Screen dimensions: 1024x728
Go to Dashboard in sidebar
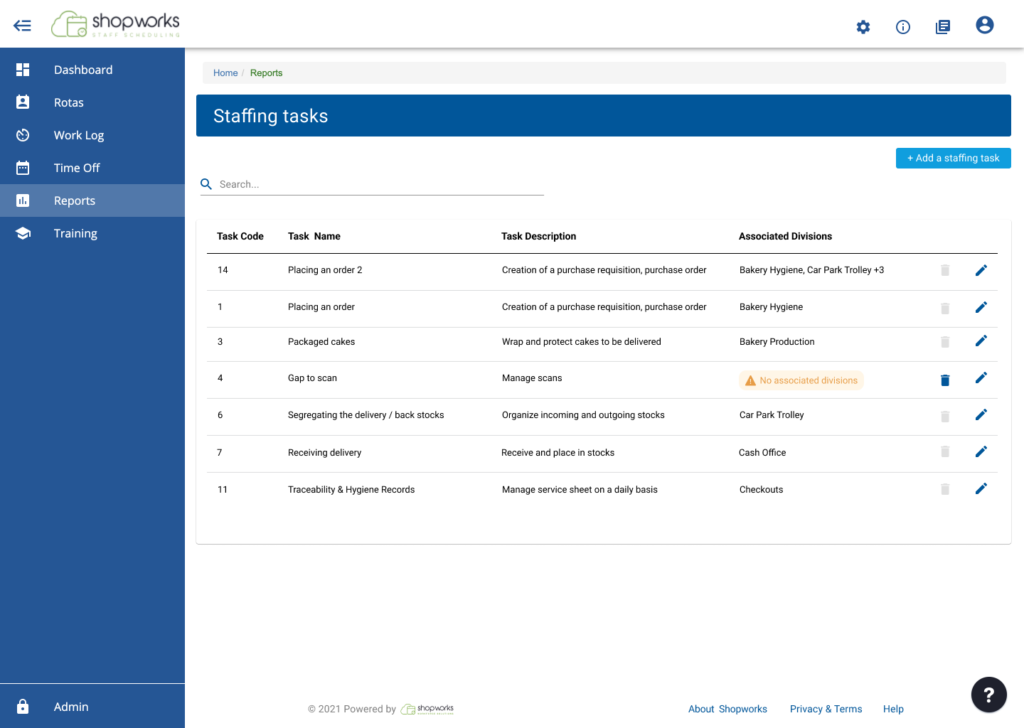click(x=83, y=70)
